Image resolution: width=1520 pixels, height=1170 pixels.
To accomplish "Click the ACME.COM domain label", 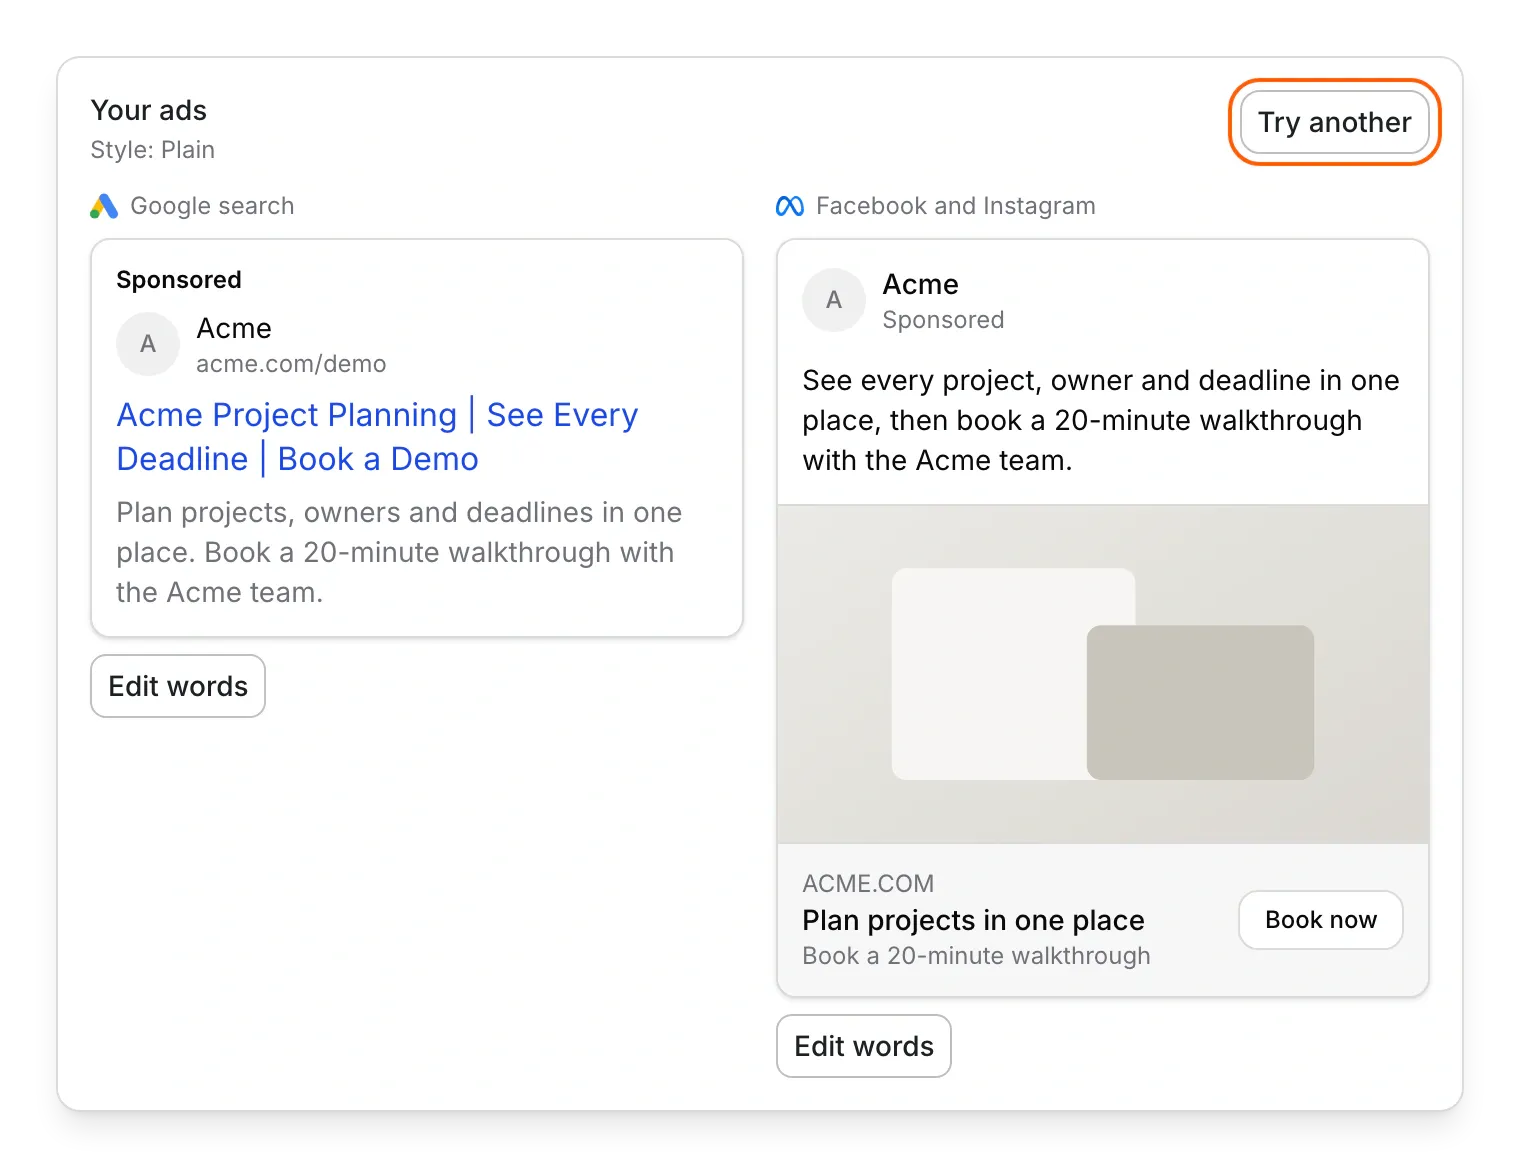I will (868, 884).
